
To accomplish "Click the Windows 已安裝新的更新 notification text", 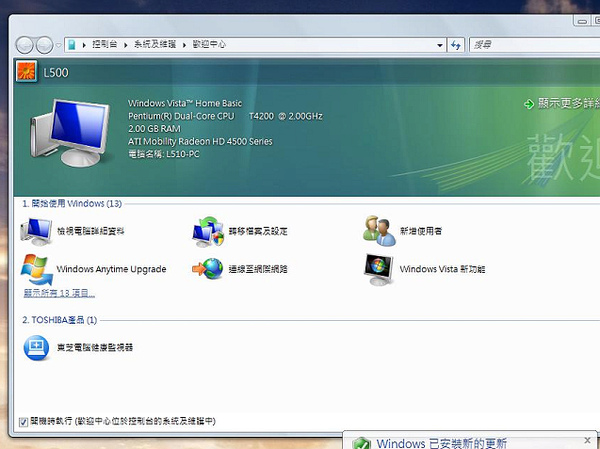I will (x=442, y=444).
